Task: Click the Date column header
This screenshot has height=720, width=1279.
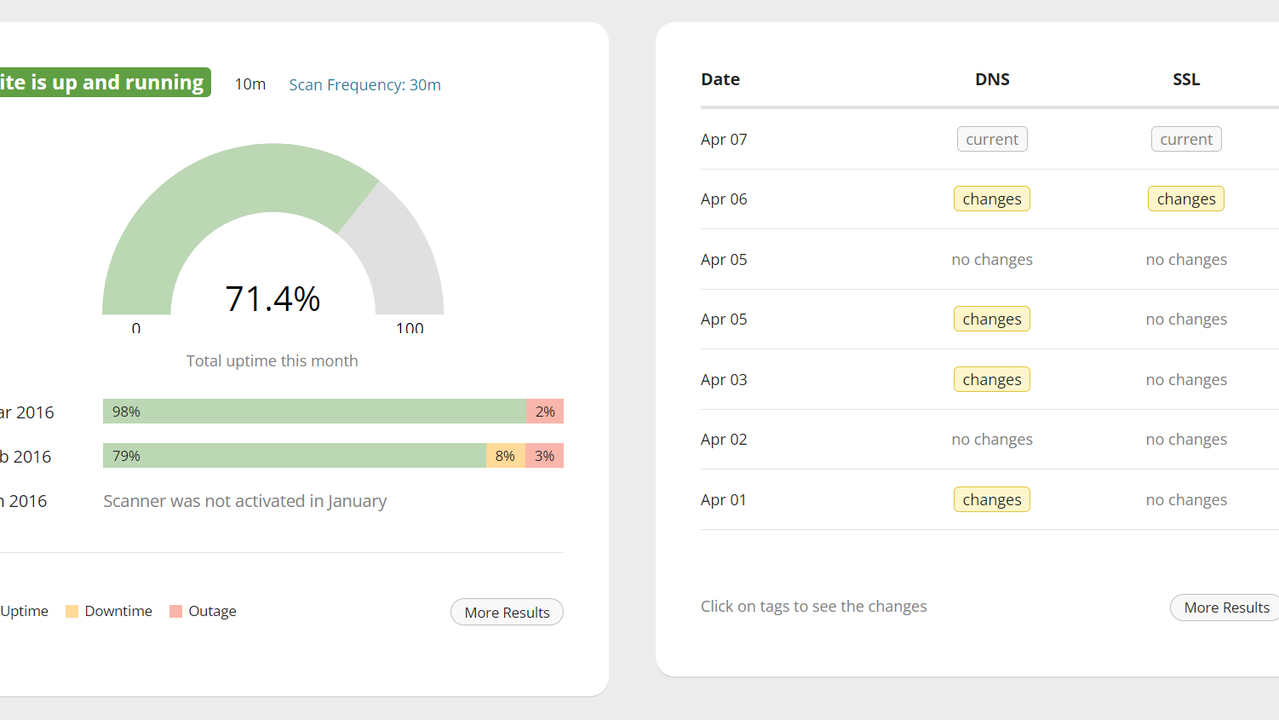Action: (x=720, y=79)
